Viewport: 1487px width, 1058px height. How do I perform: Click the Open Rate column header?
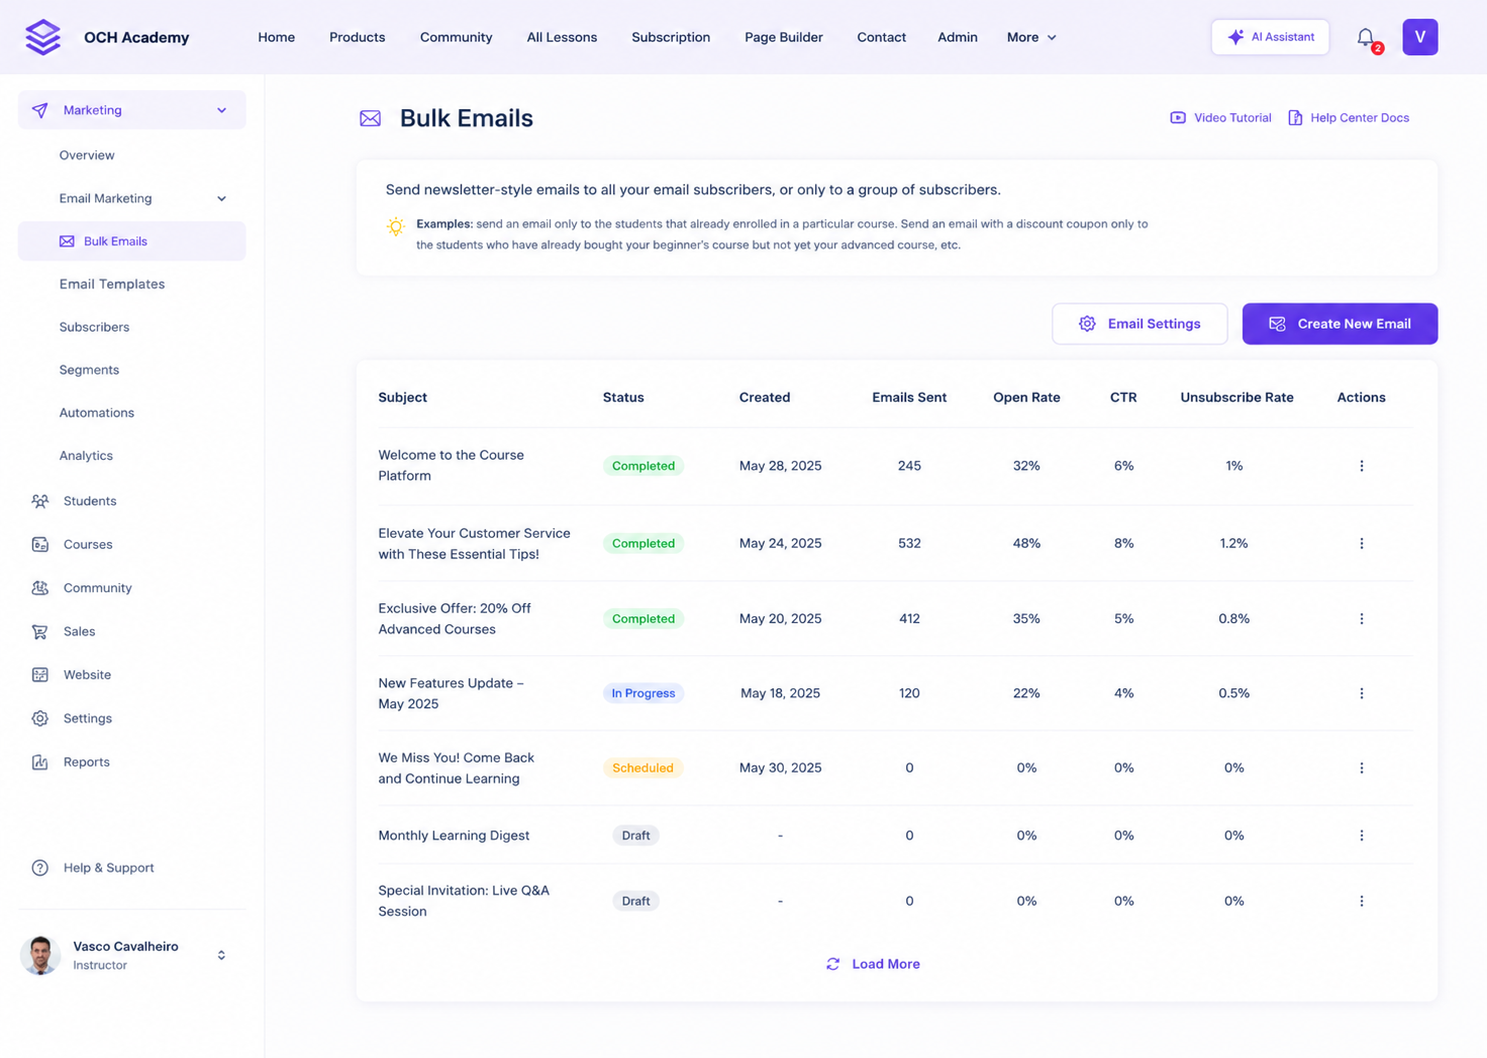click(1027, 398)
